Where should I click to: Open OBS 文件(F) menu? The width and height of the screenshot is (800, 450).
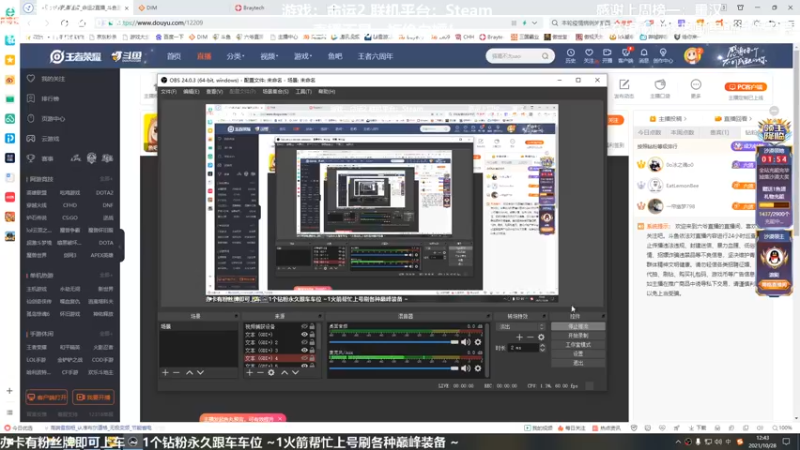point(168,92)
